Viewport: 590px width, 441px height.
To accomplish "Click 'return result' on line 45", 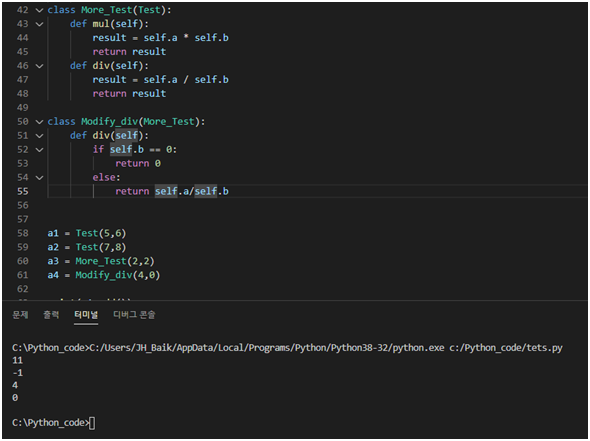I will coord(129,52).
